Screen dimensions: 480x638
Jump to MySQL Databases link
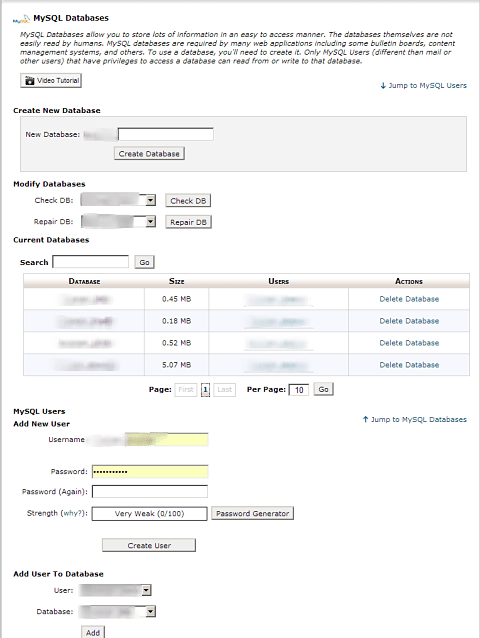click(x=415, y=420)
